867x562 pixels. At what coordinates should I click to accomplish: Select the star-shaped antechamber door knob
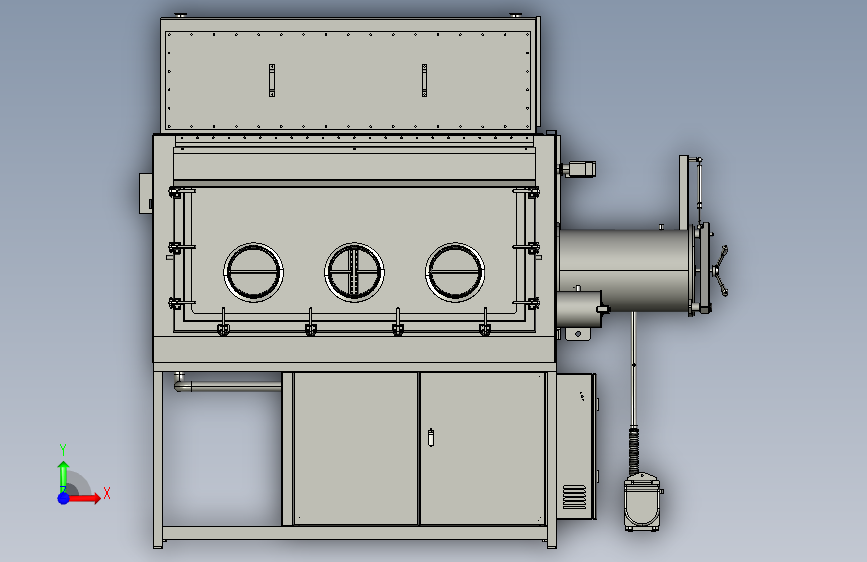click(721, 271)
